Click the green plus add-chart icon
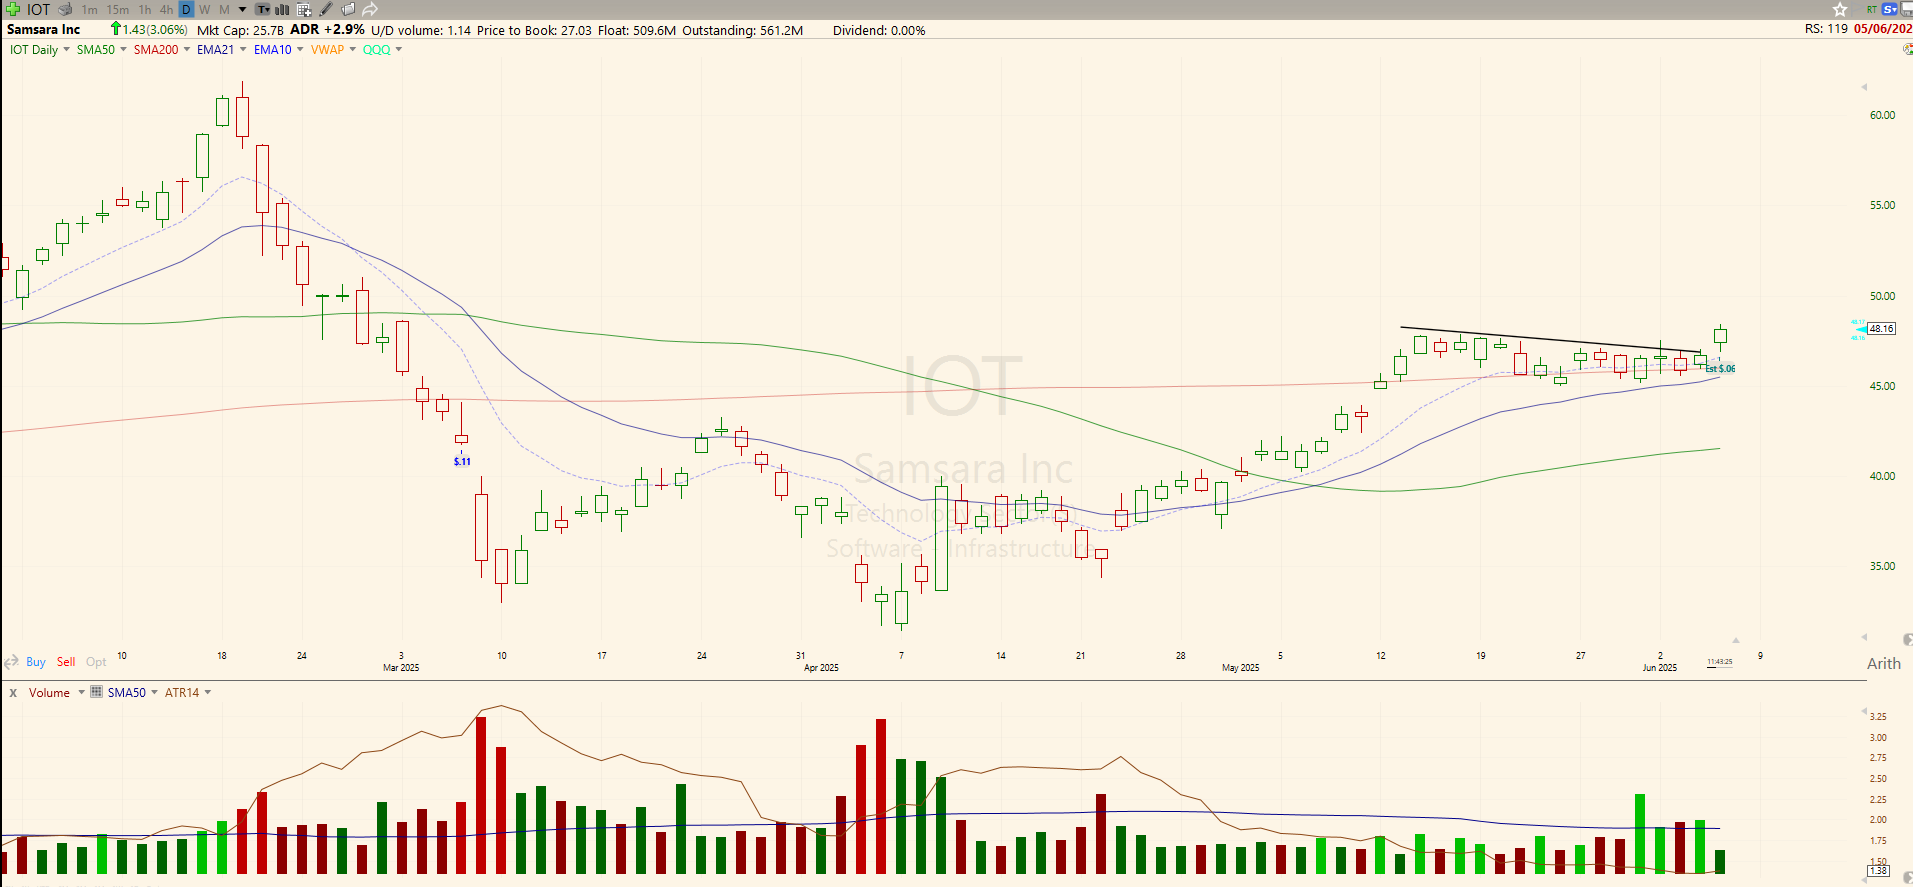1913x887 pixels. click(13, 9)
